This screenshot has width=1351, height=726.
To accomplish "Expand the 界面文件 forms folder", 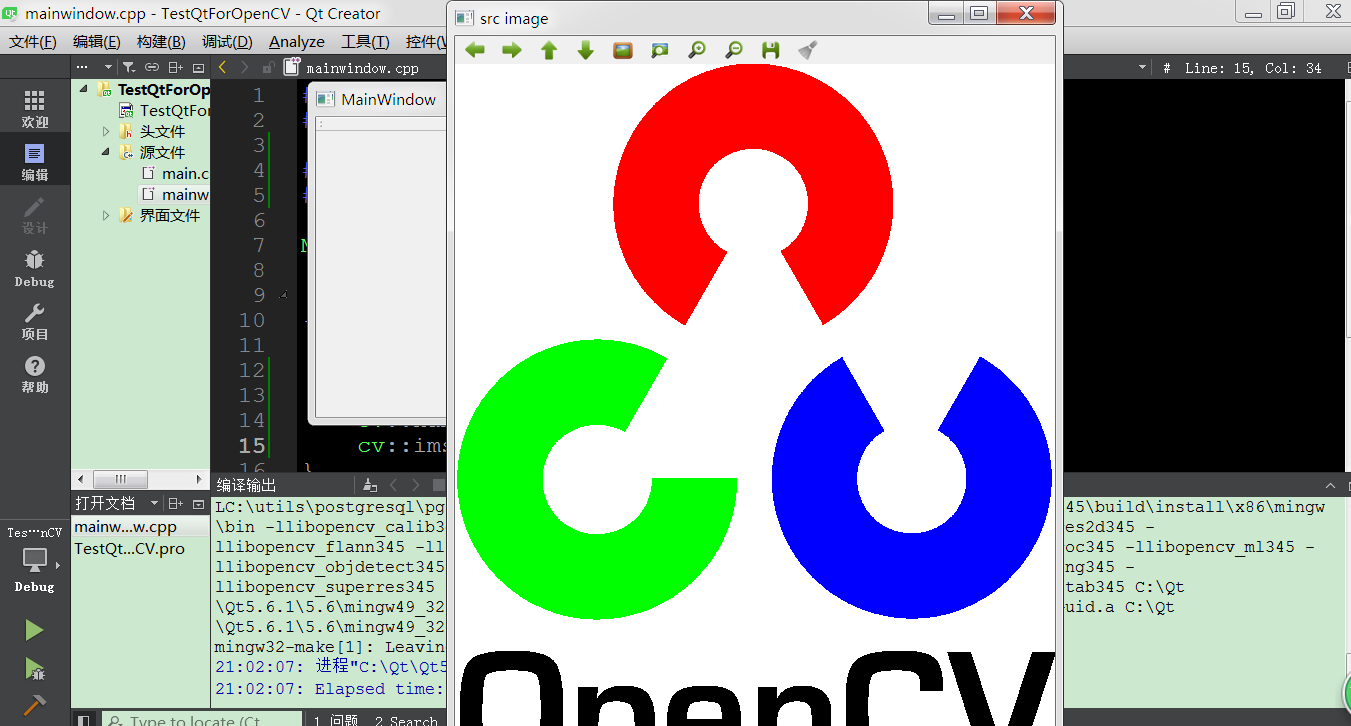I will pos(106,215).
